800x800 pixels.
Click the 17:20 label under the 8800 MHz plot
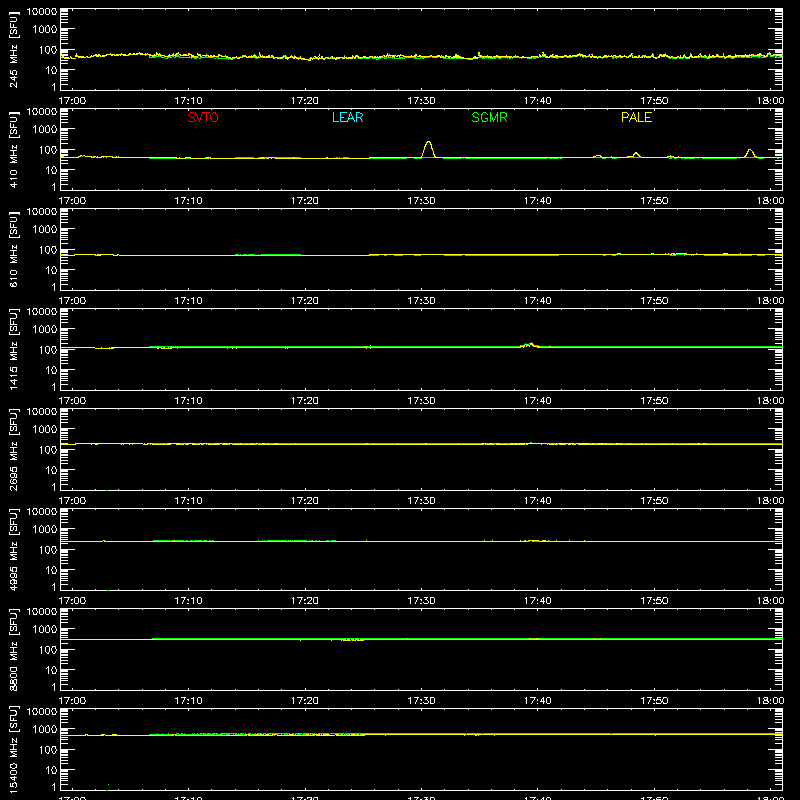[x=305, y=701]
